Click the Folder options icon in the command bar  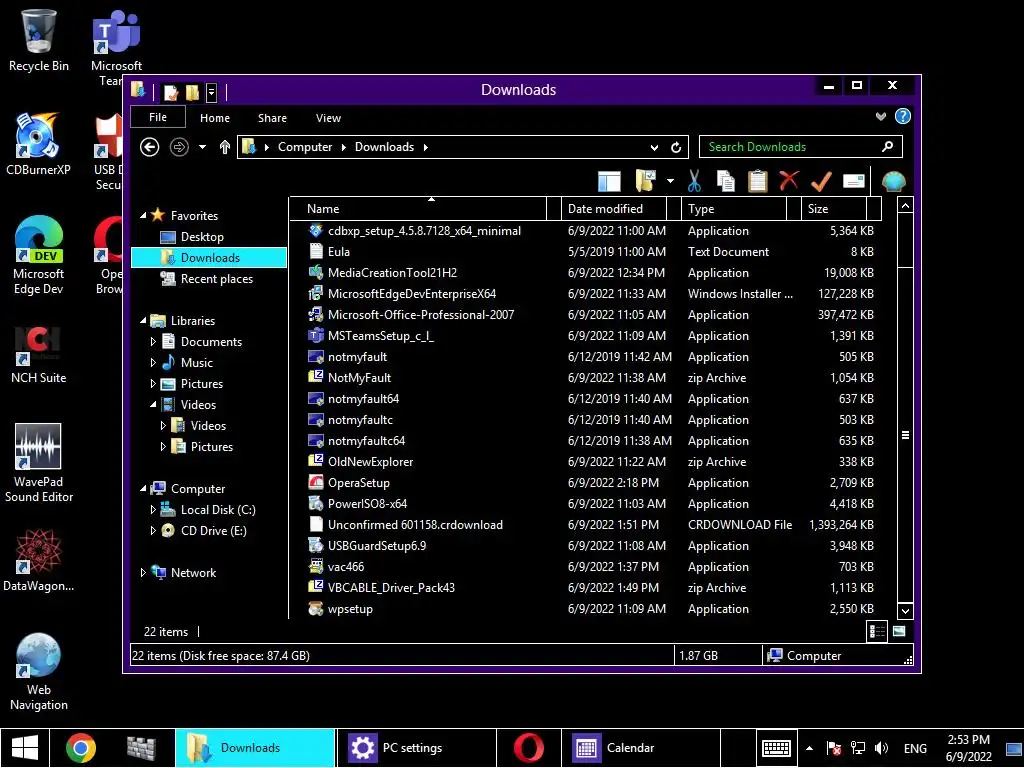(645, 180)
